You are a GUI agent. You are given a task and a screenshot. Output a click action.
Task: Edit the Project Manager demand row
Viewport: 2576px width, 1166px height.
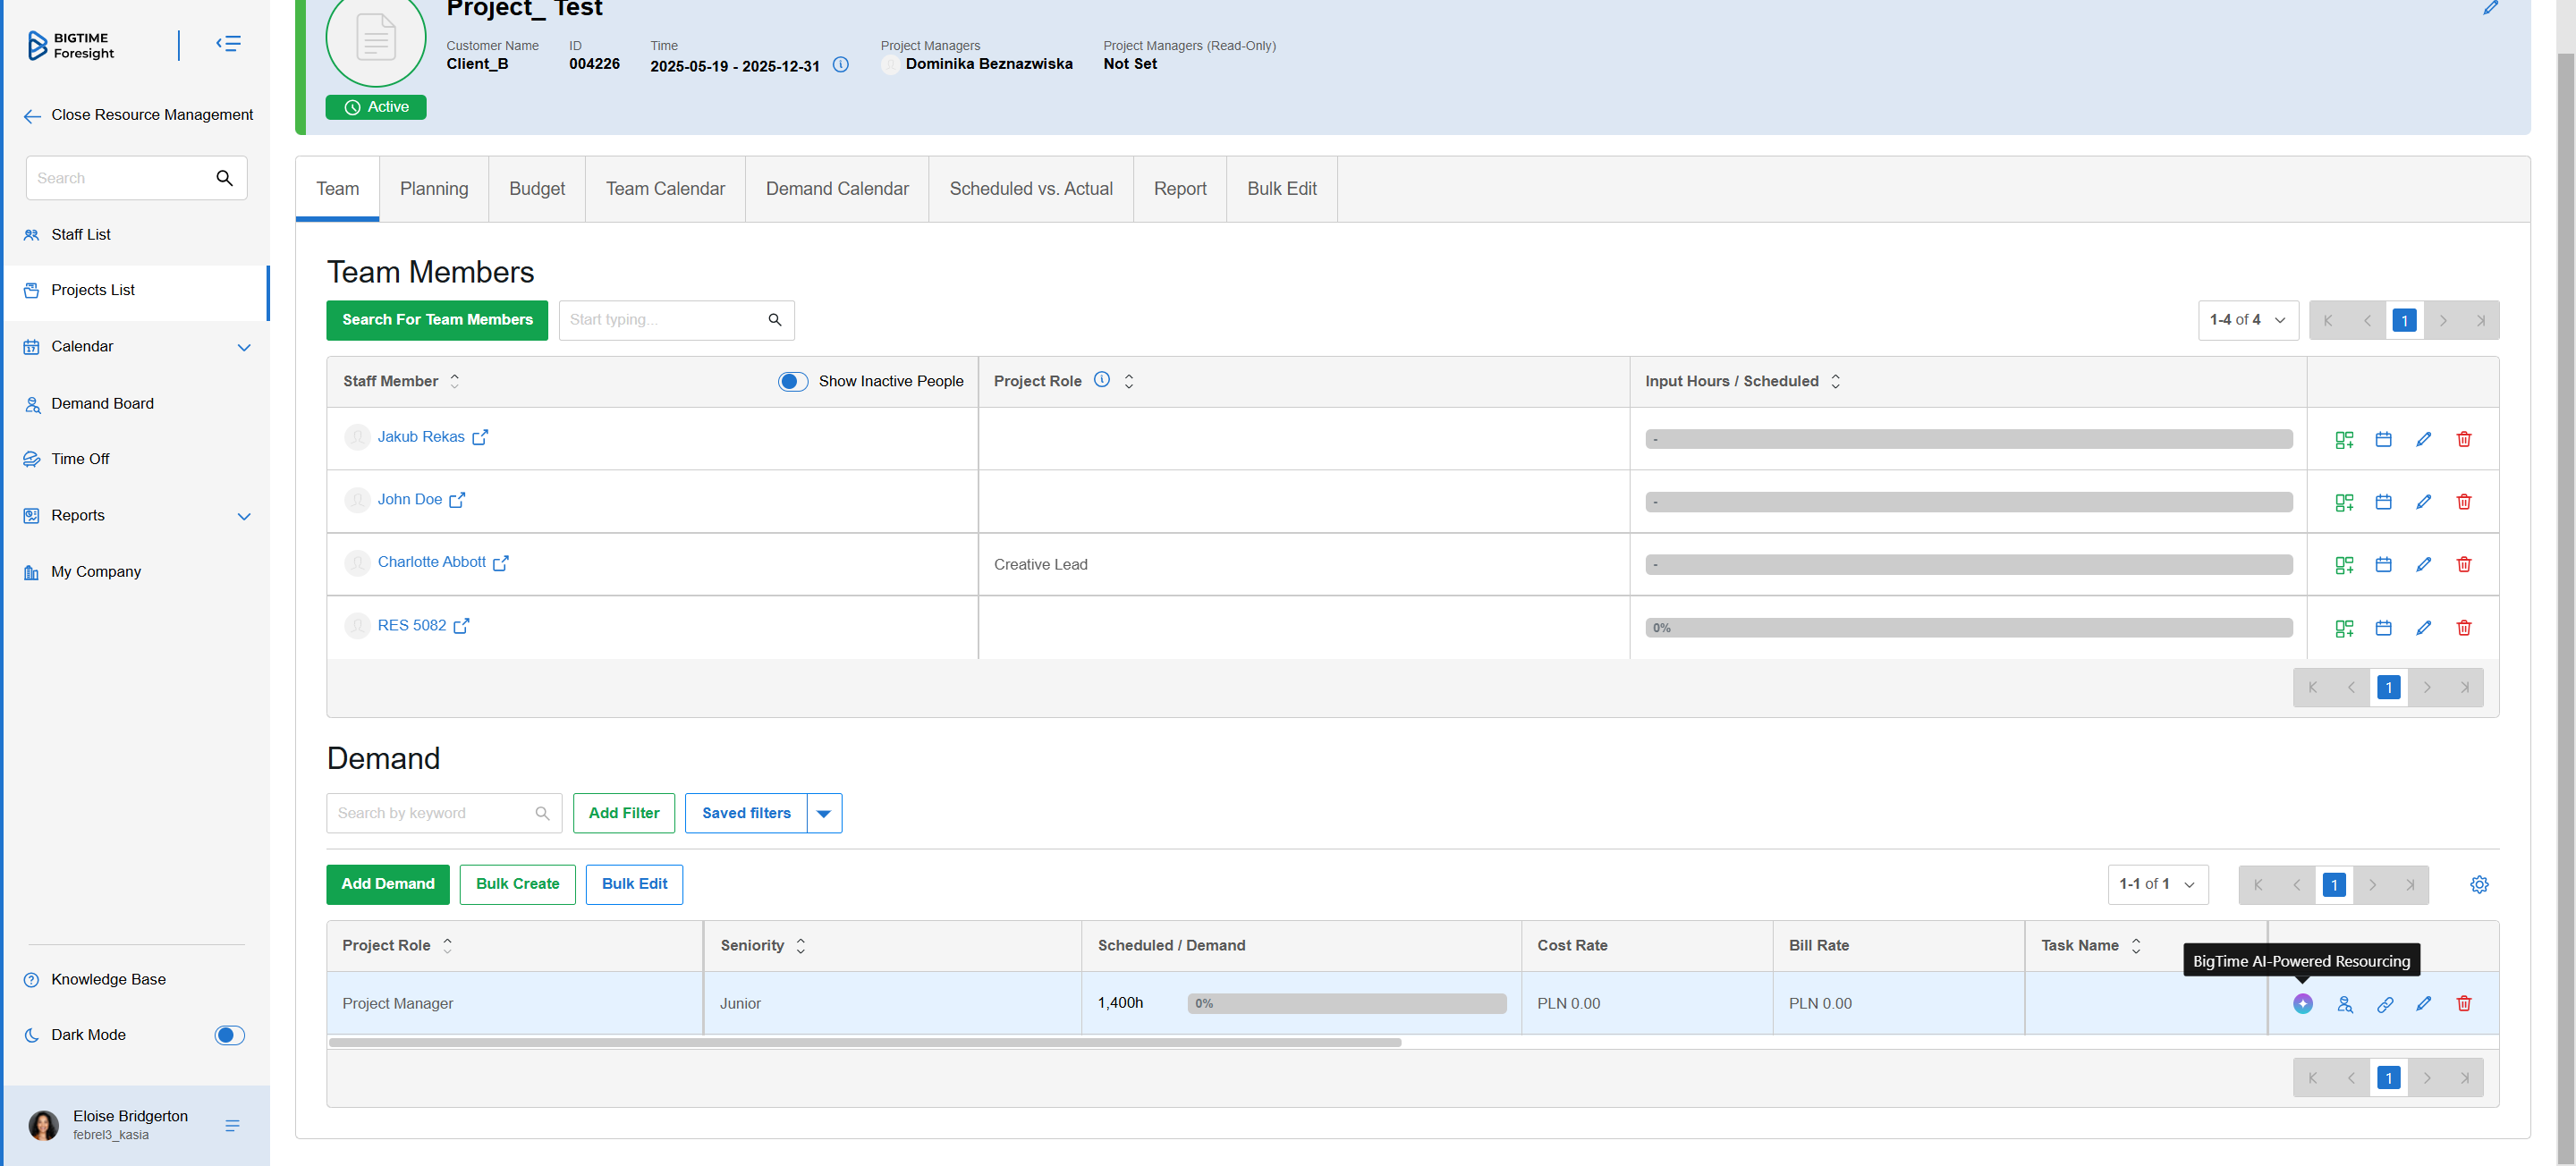pyautogui.click(x=2424, y=1004)
